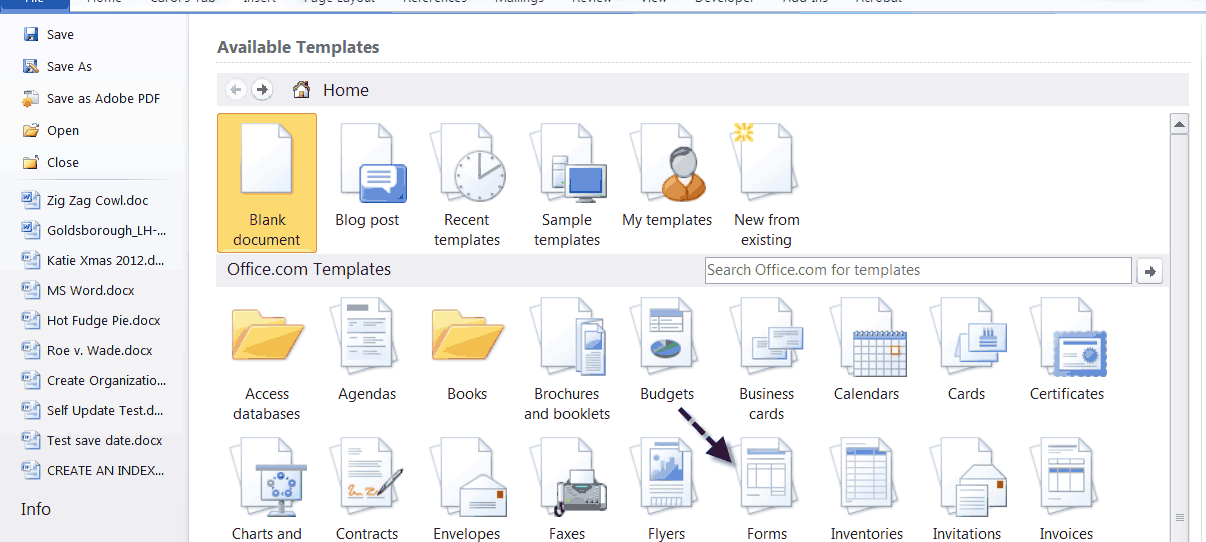Viewport: 1206px width, 542px height.
Task: Click the templates vertical scrollbar thumb
Action: [1179, 340]
